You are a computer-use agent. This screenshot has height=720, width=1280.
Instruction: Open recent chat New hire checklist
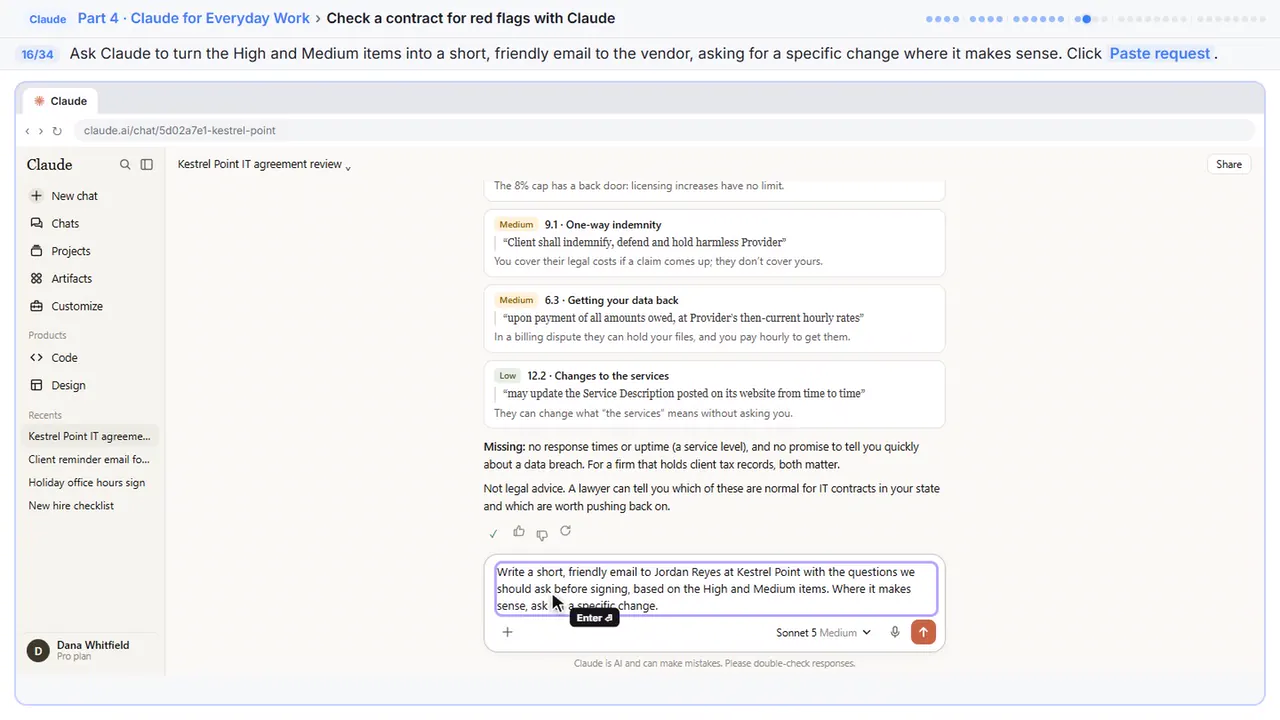(x=90, y=505)
